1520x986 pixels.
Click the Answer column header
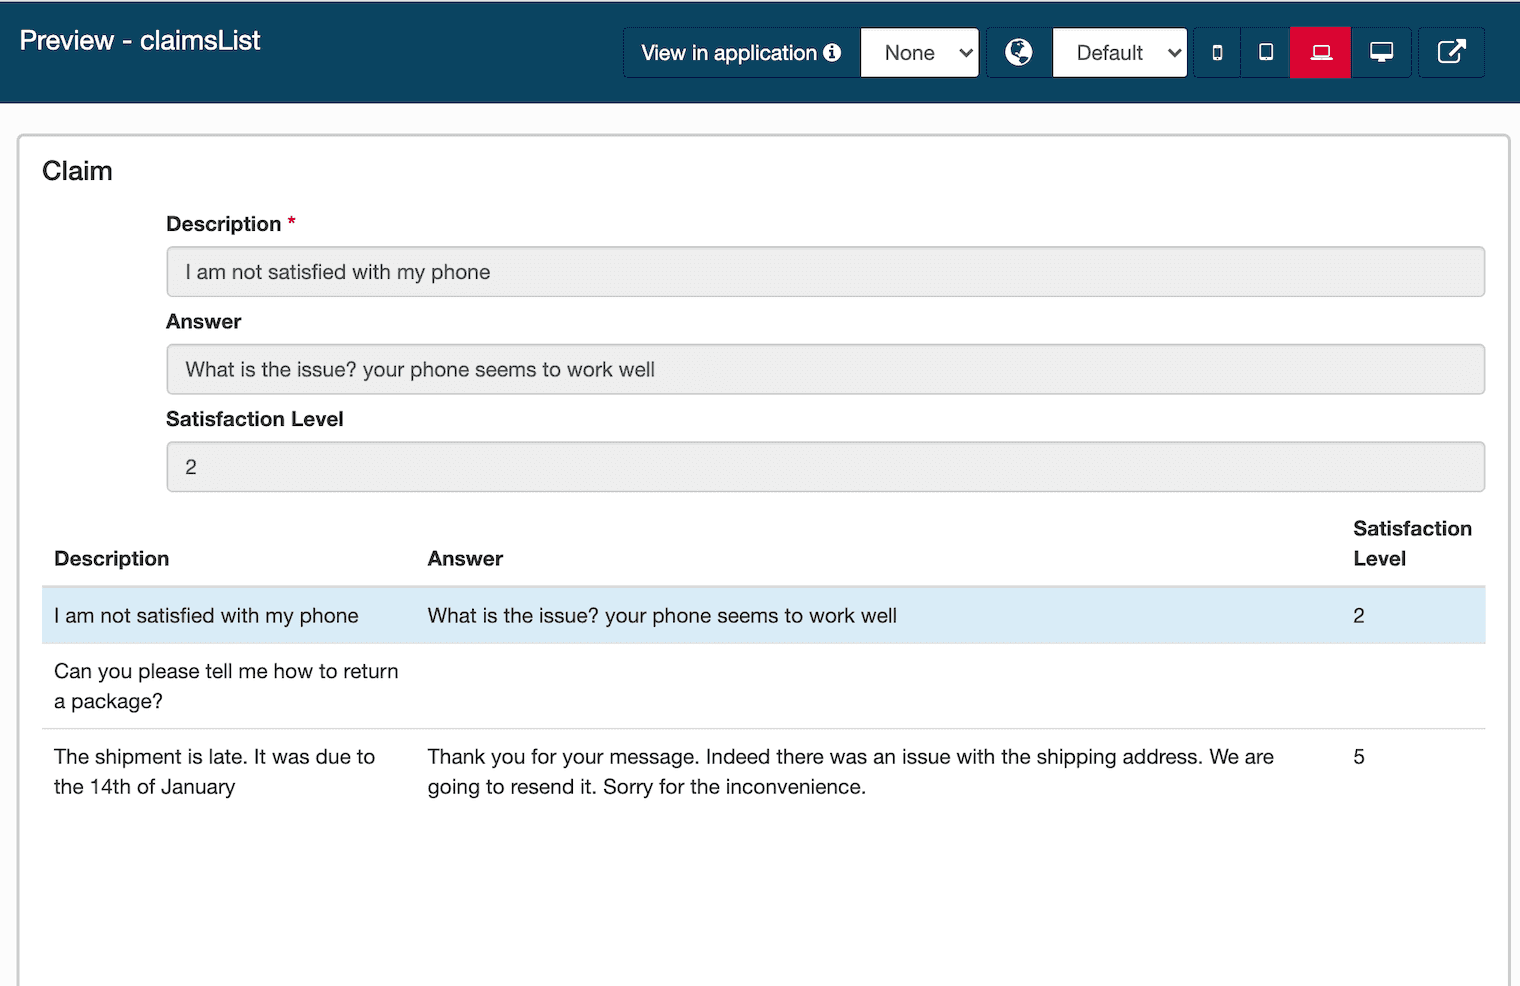tap(465, 558)
